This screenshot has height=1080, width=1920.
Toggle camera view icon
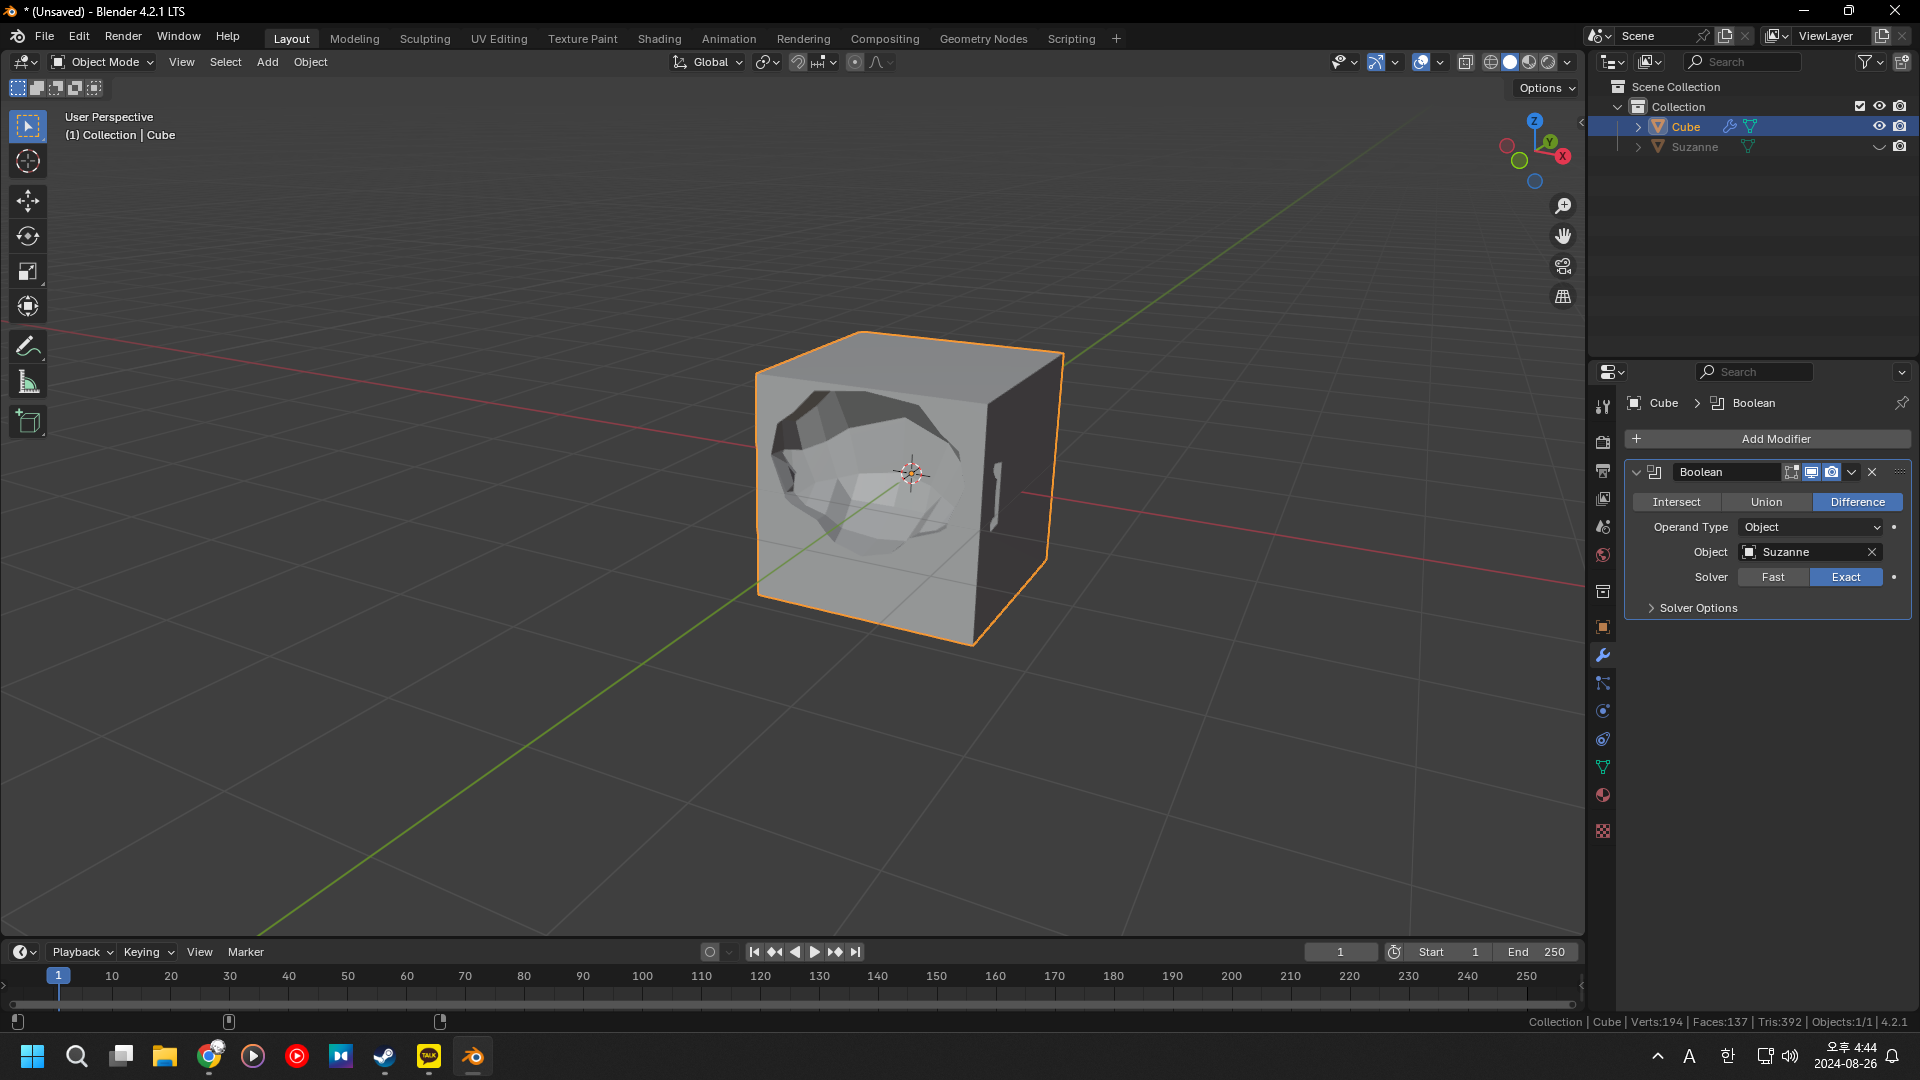[x=1563, y=266]
